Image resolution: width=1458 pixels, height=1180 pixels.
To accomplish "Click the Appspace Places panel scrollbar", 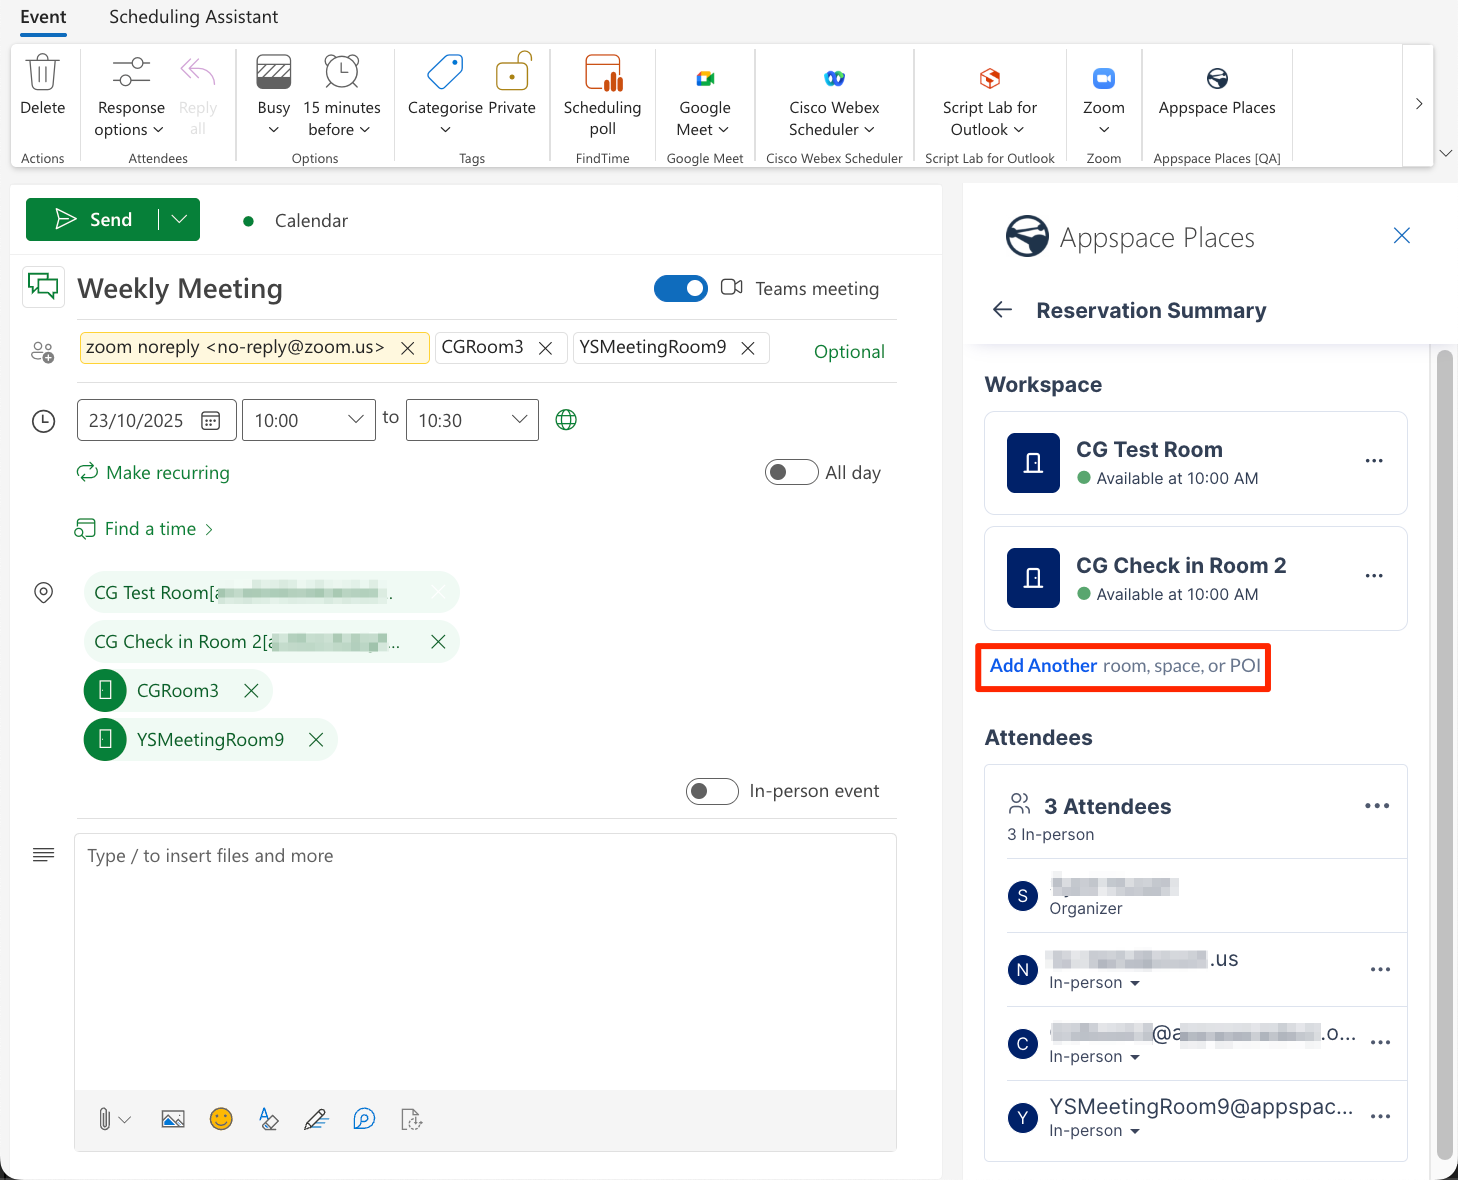I will point(1443,754).
